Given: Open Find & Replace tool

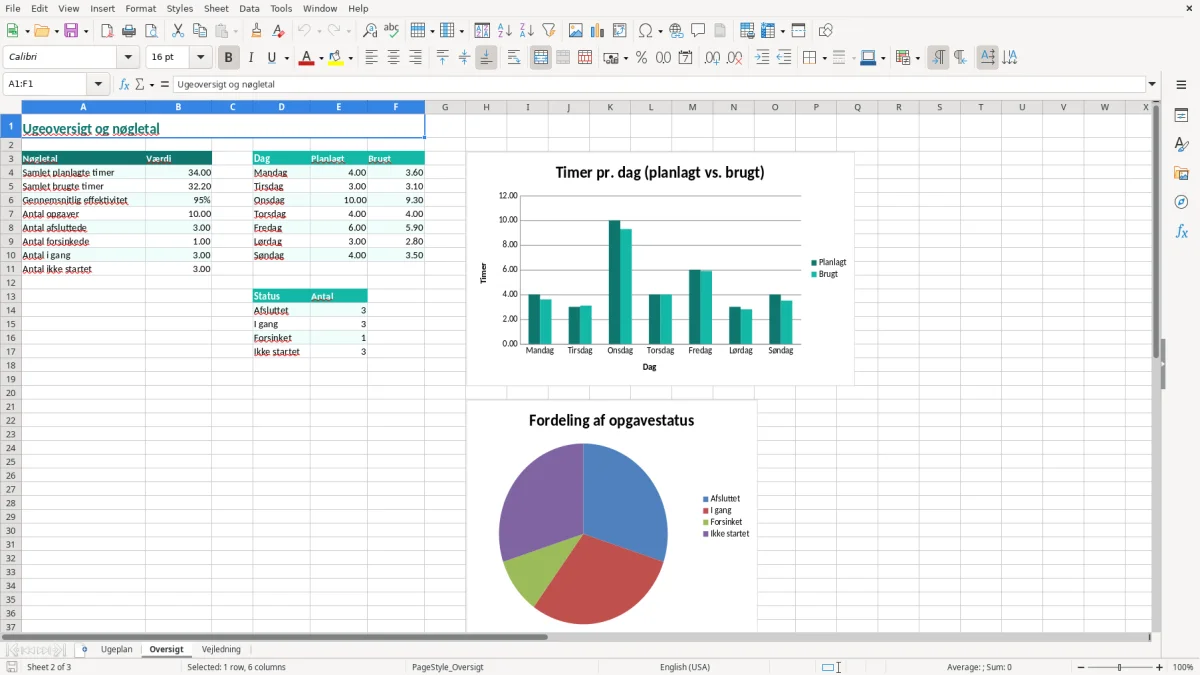Looking at the screenshot, I should pos(370,31).
